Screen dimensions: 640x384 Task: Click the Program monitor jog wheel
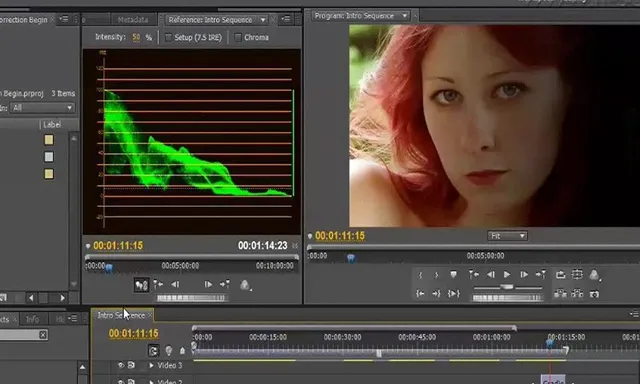click(507, 298)
